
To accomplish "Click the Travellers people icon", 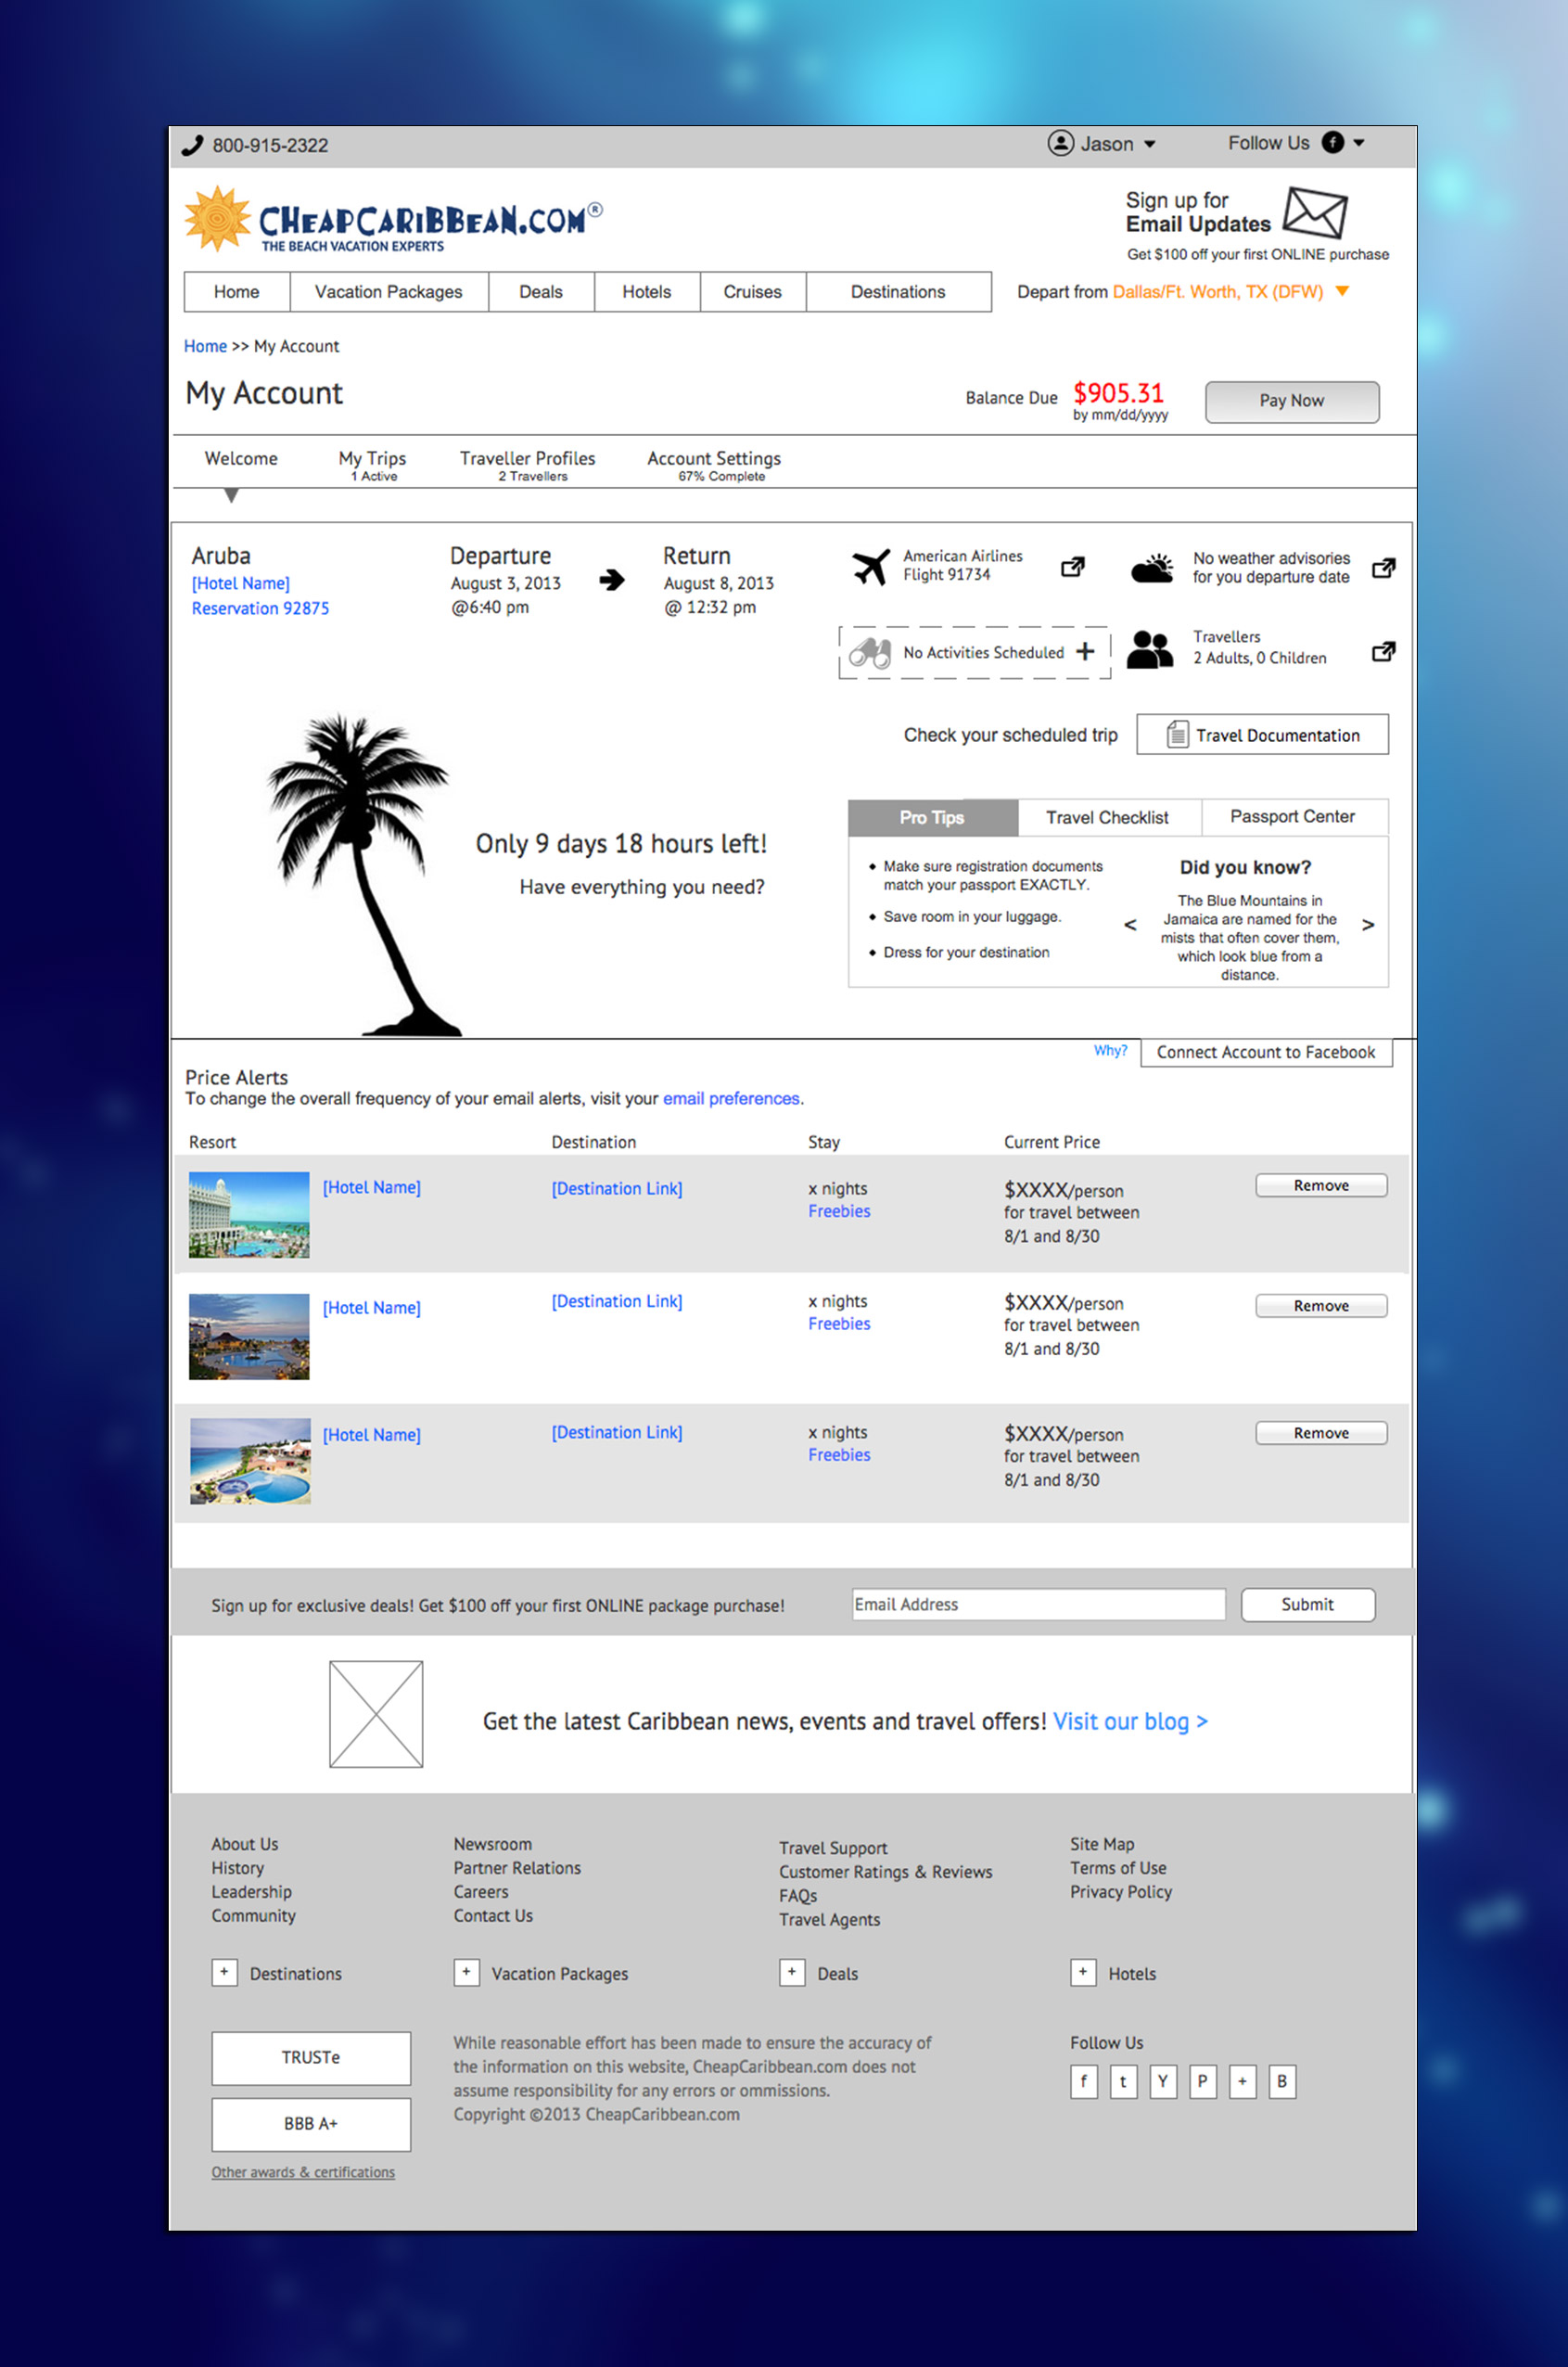I will (1150, 650).
